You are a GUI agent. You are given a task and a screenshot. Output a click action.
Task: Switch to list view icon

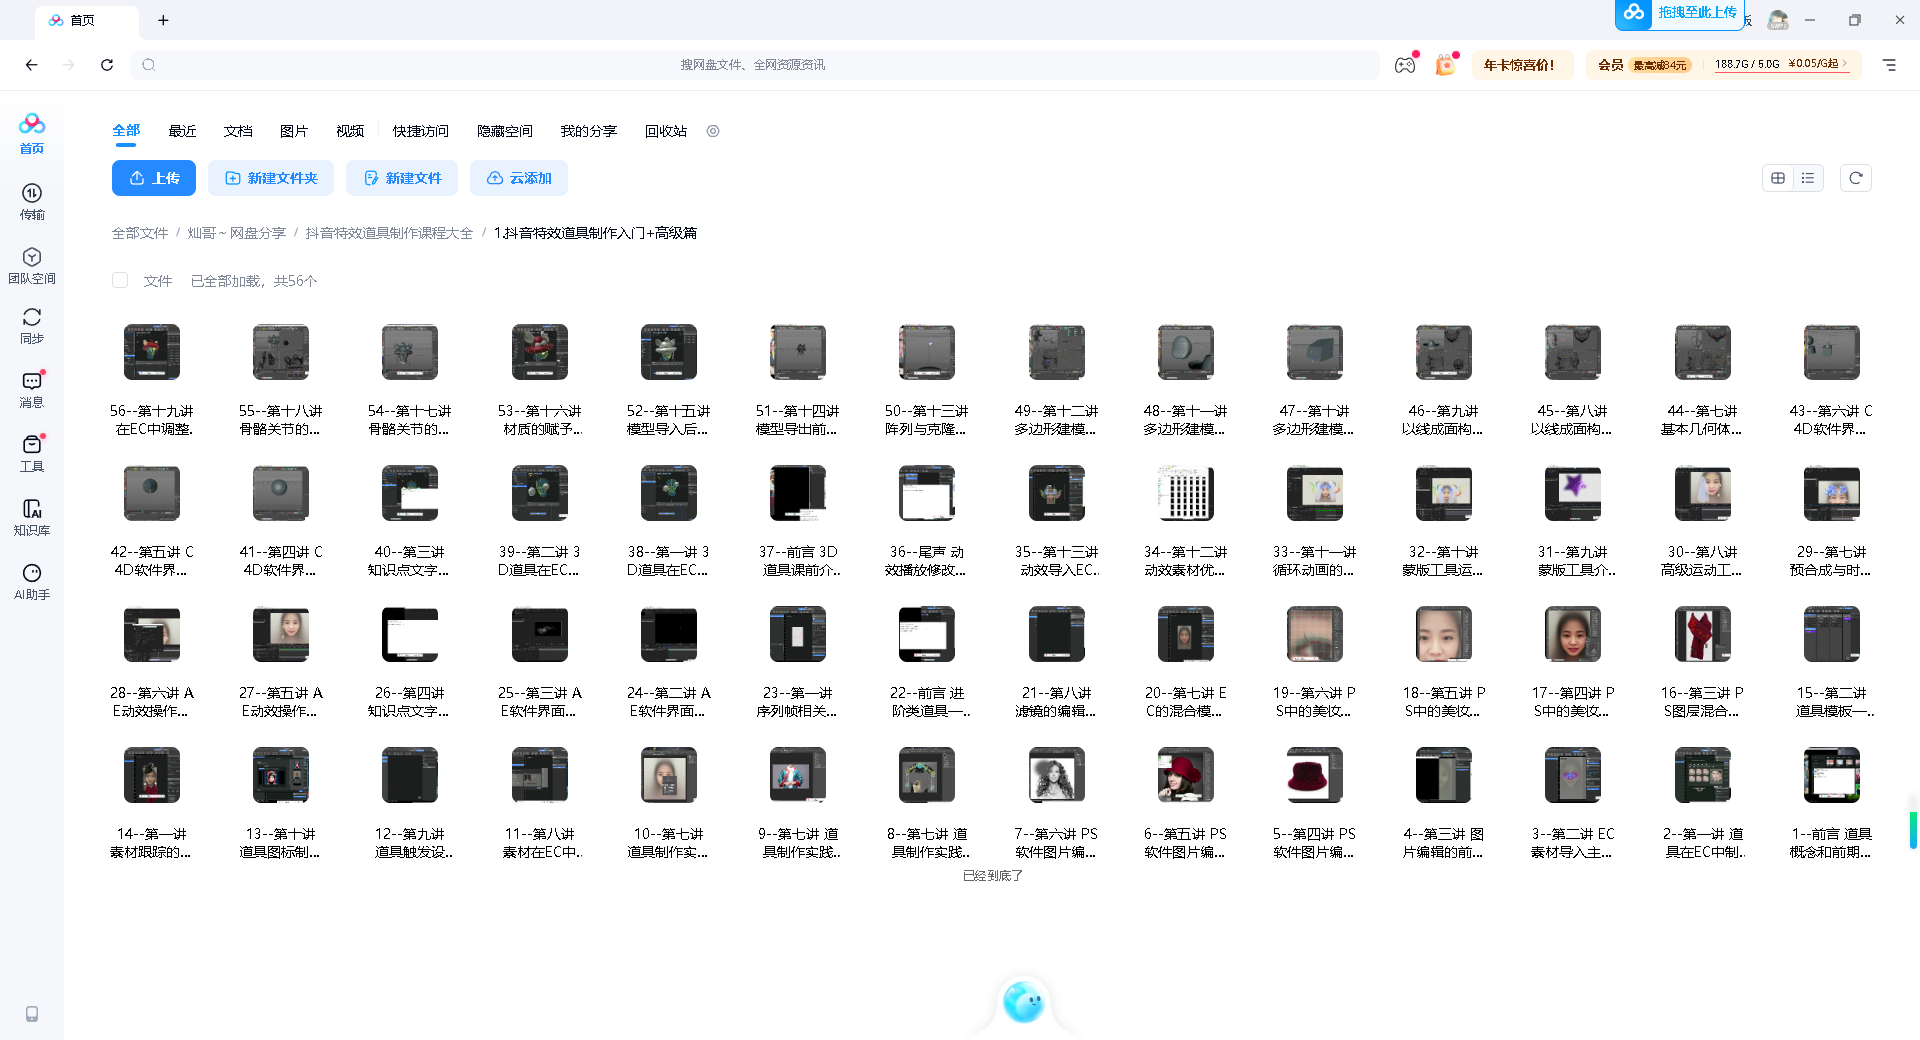pyautogui.click(x=1808, y=178)
